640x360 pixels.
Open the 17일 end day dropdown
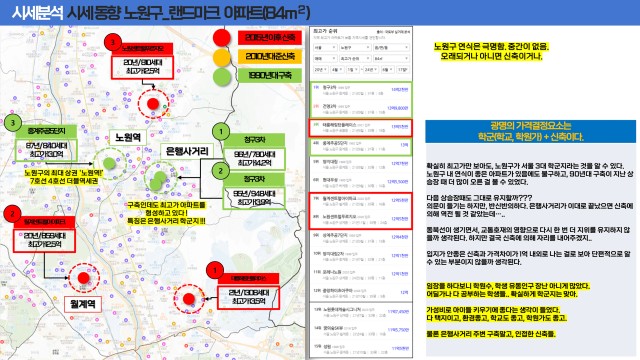402,70
